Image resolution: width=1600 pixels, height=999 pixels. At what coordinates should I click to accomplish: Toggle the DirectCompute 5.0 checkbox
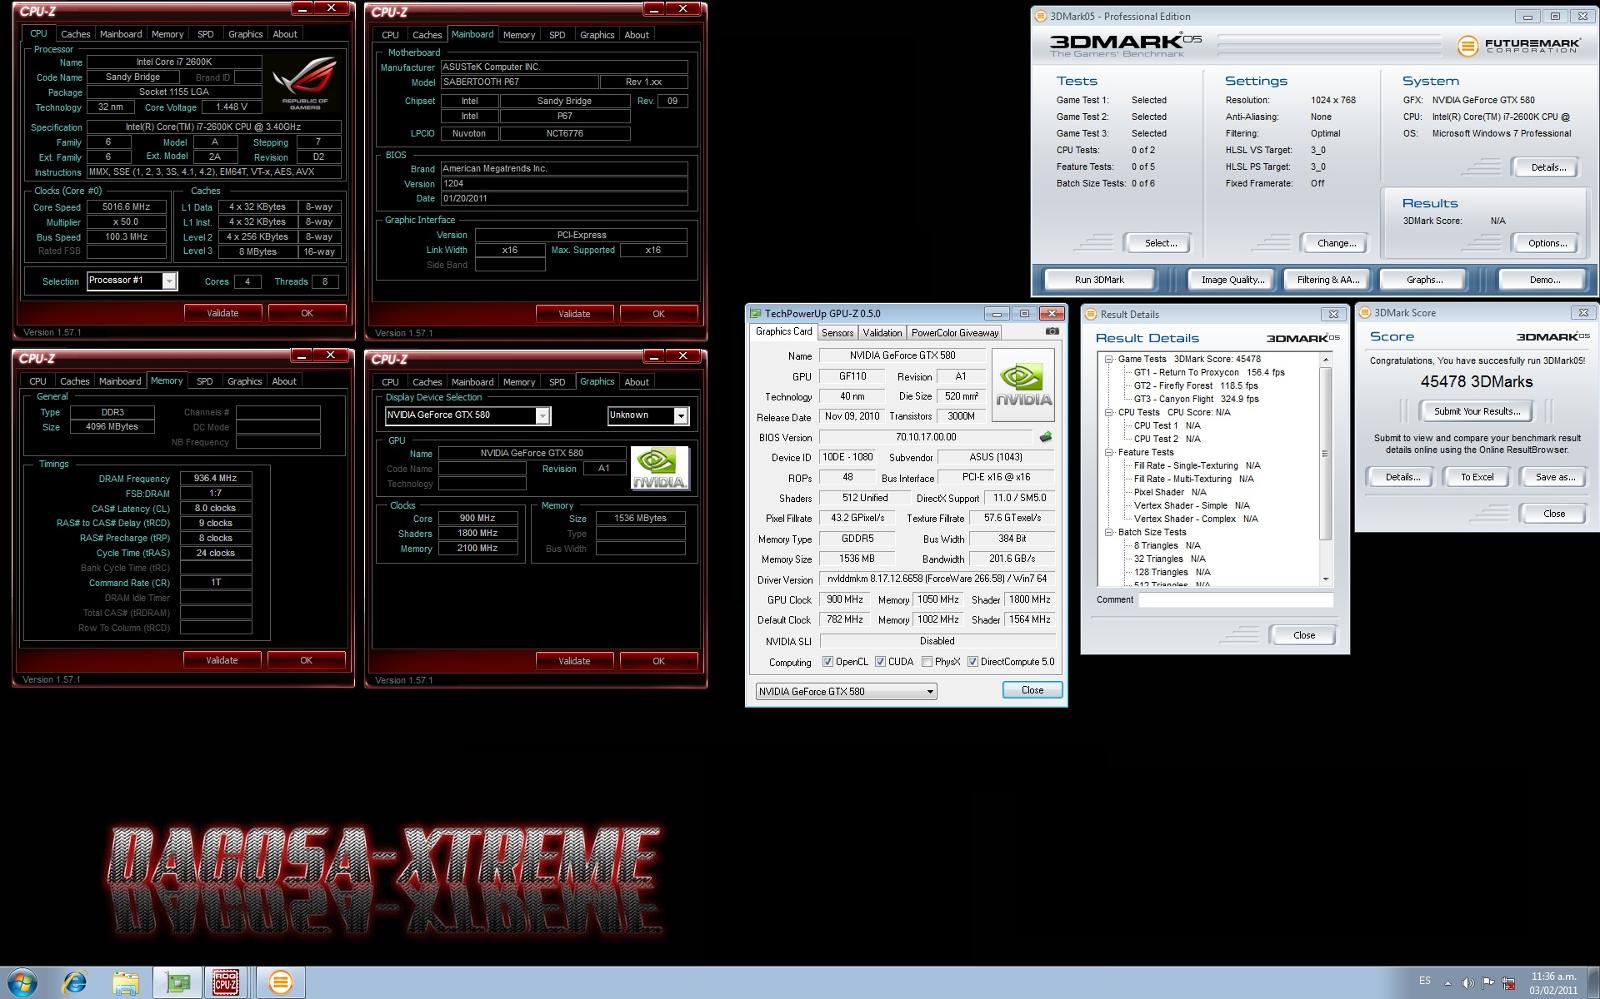pyautogui.click(x=973, y=662)
